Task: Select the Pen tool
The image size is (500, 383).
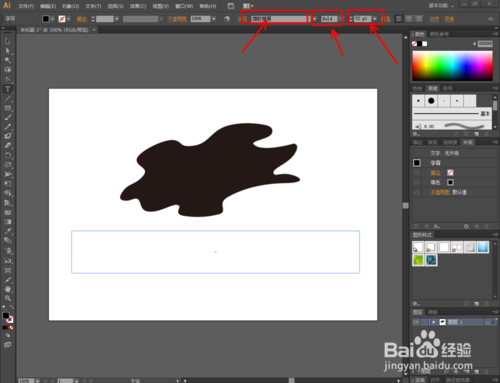Action: pyautogui.click(x=8, y=80)
